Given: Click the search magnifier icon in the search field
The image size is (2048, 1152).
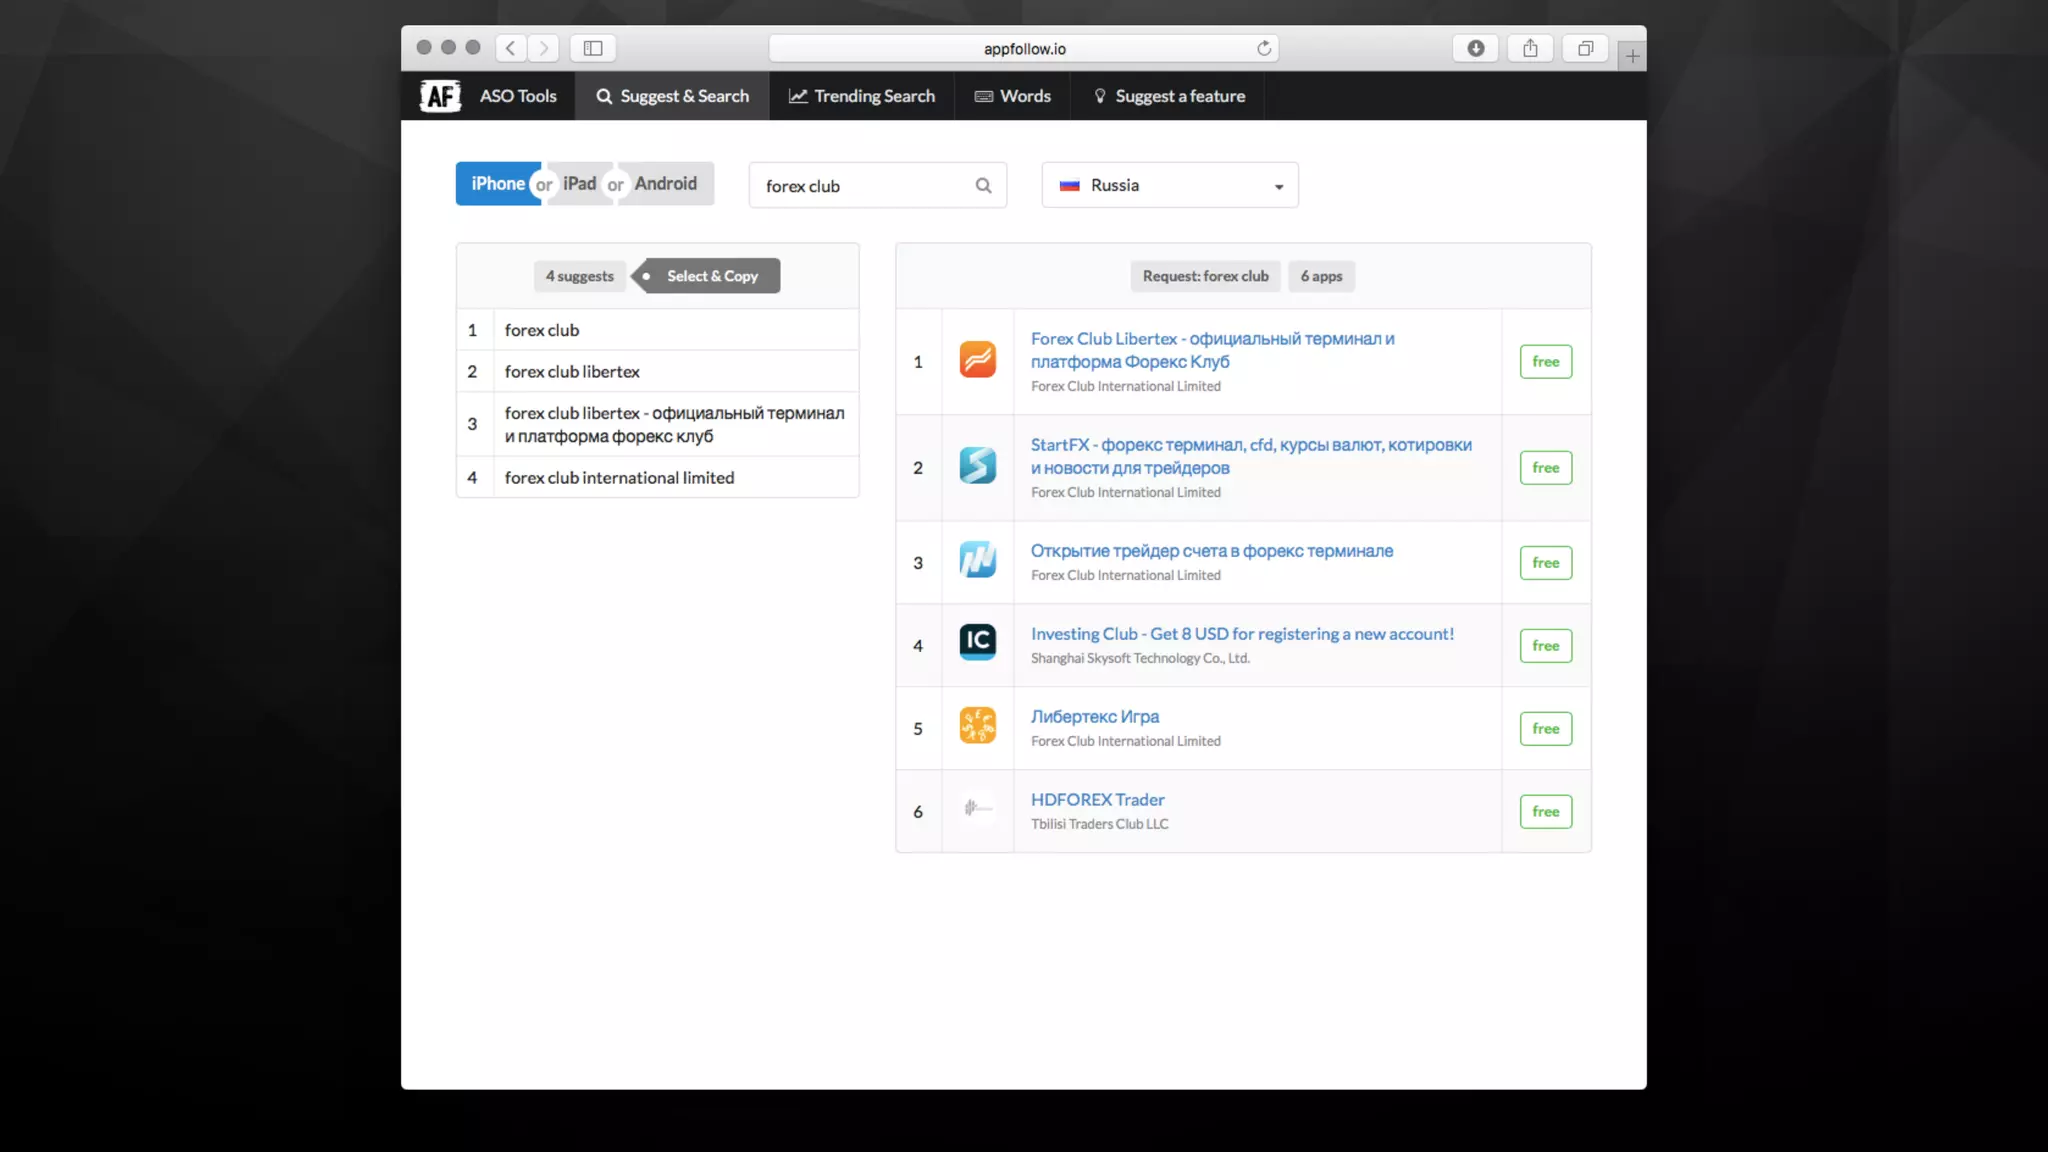Looking at the screenshot, I should coord(983,185).
